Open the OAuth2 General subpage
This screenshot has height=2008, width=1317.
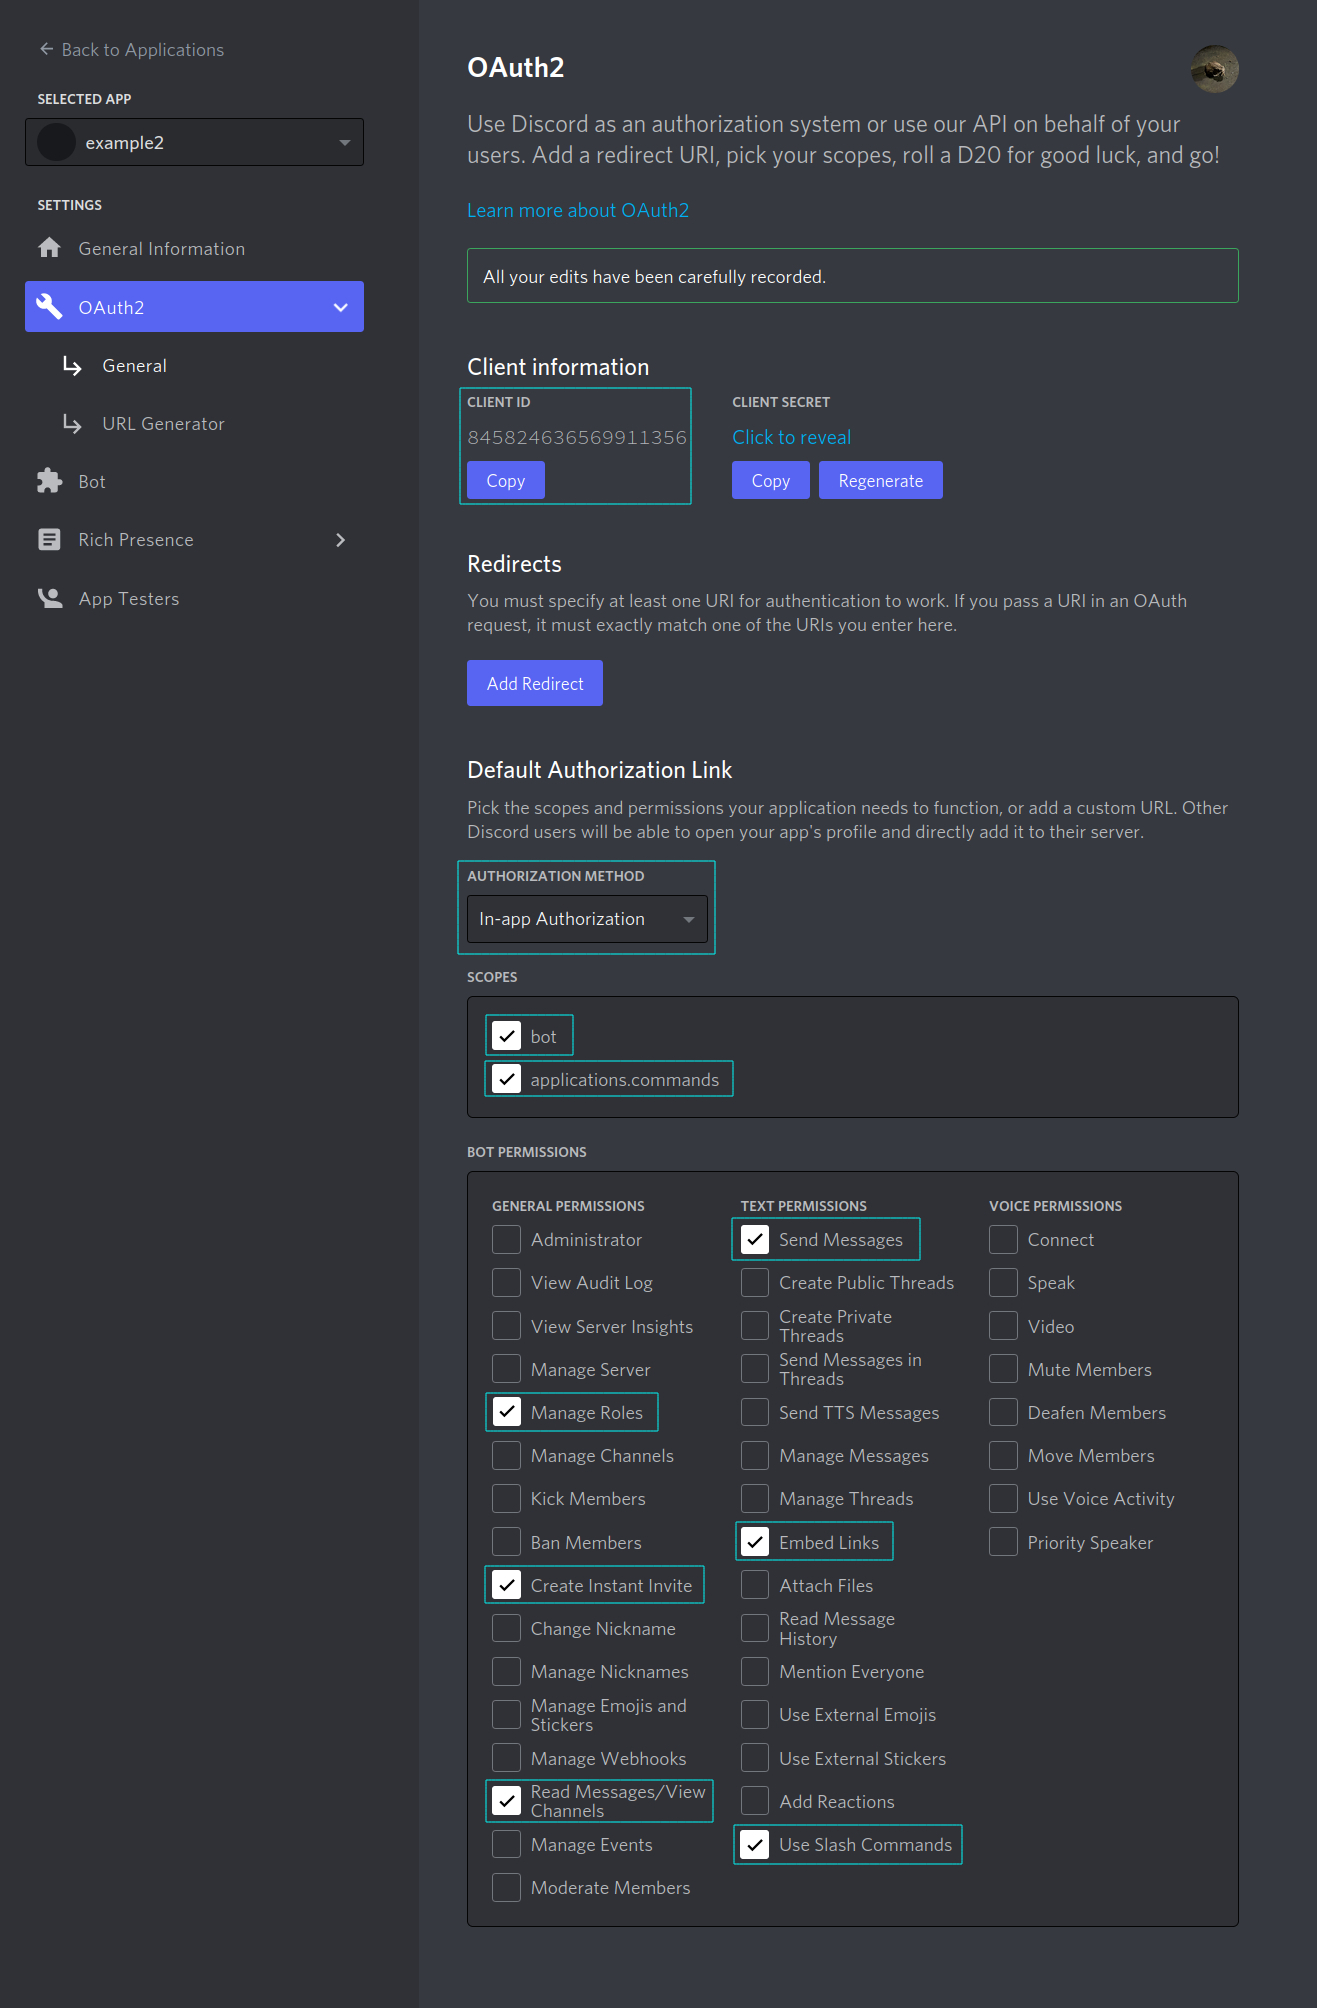(x=134, y=365)
